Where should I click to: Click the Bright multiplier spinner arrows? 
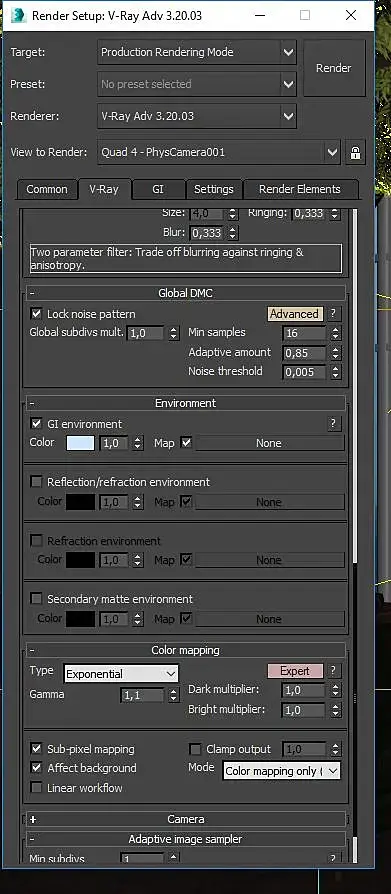(336, 710)
